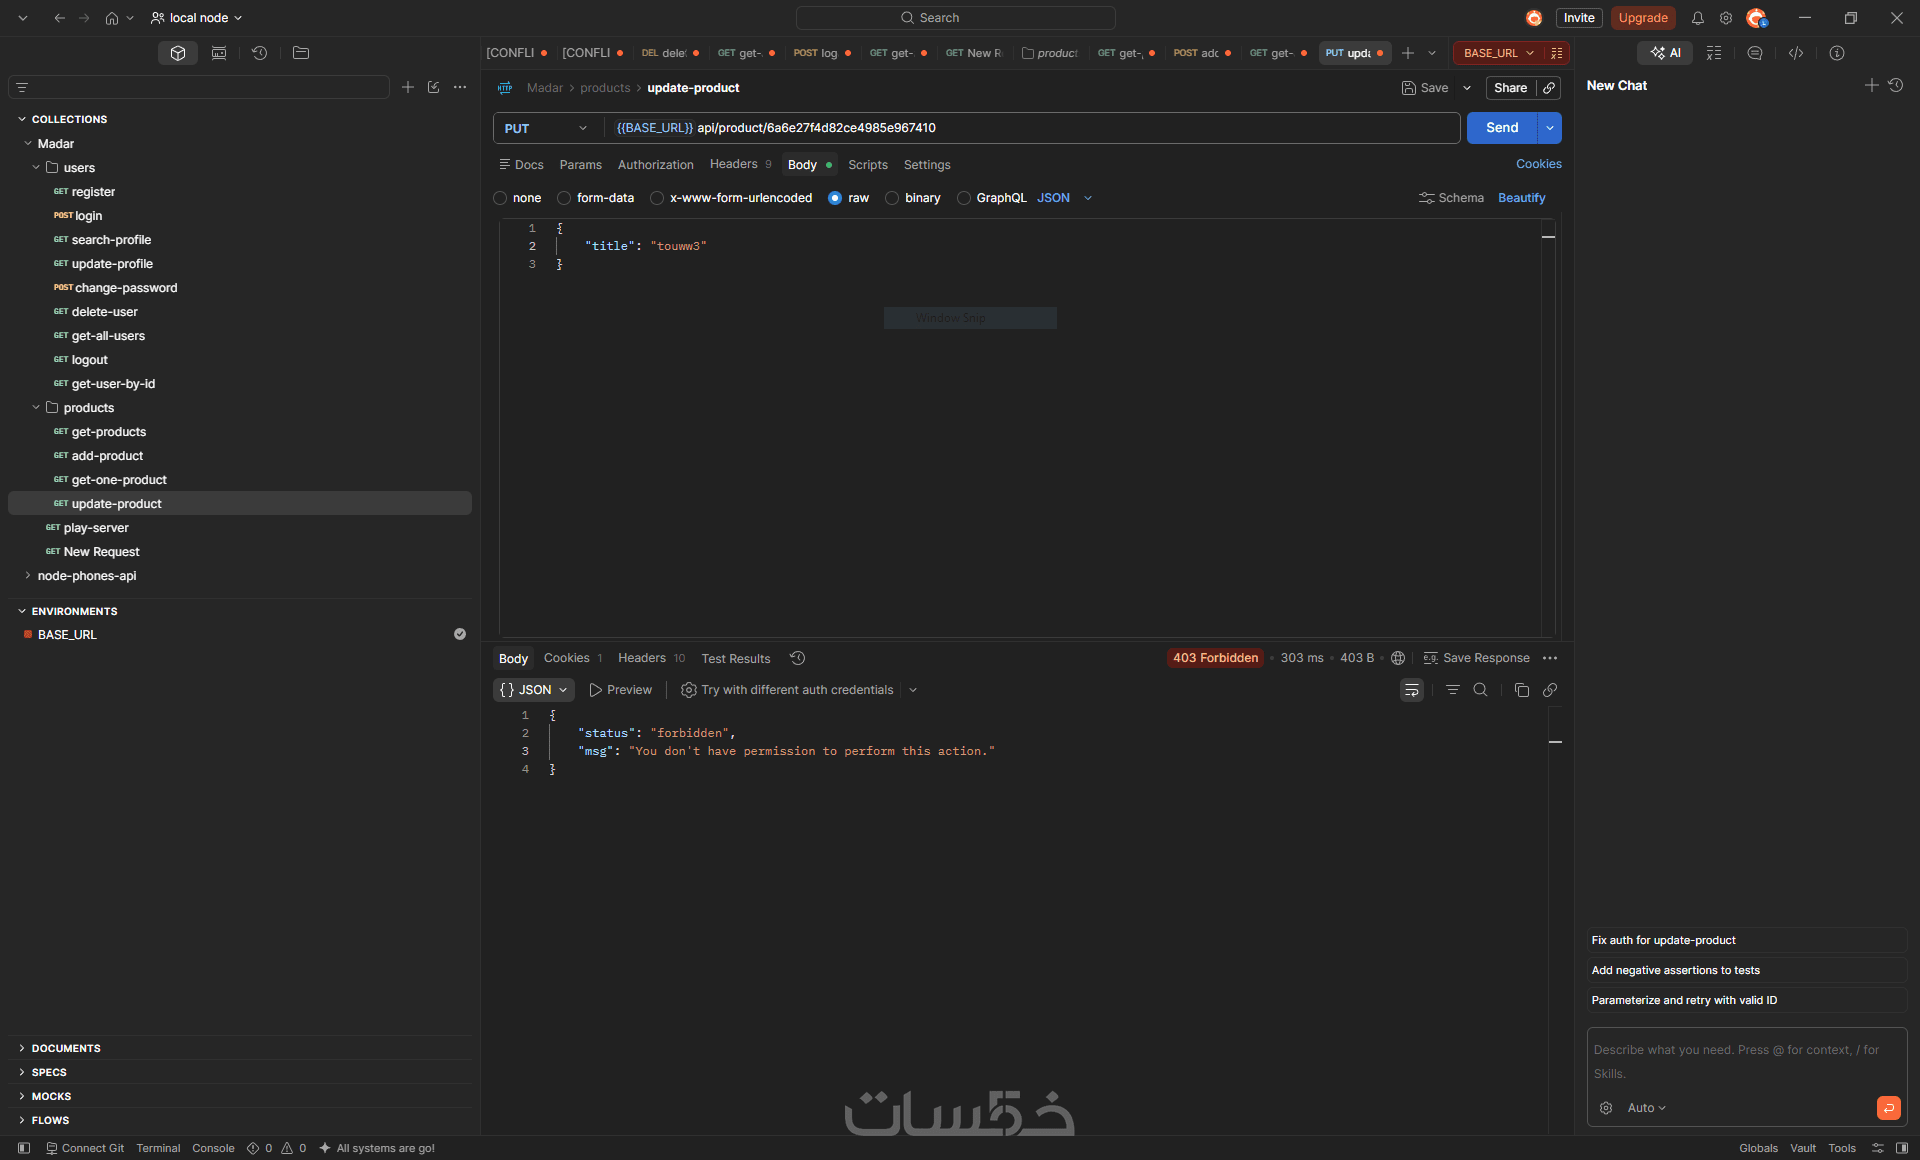Open the notifications bell icon
The height and width of the screenshot is (1160, 1920).
[x=1698, y=18]
